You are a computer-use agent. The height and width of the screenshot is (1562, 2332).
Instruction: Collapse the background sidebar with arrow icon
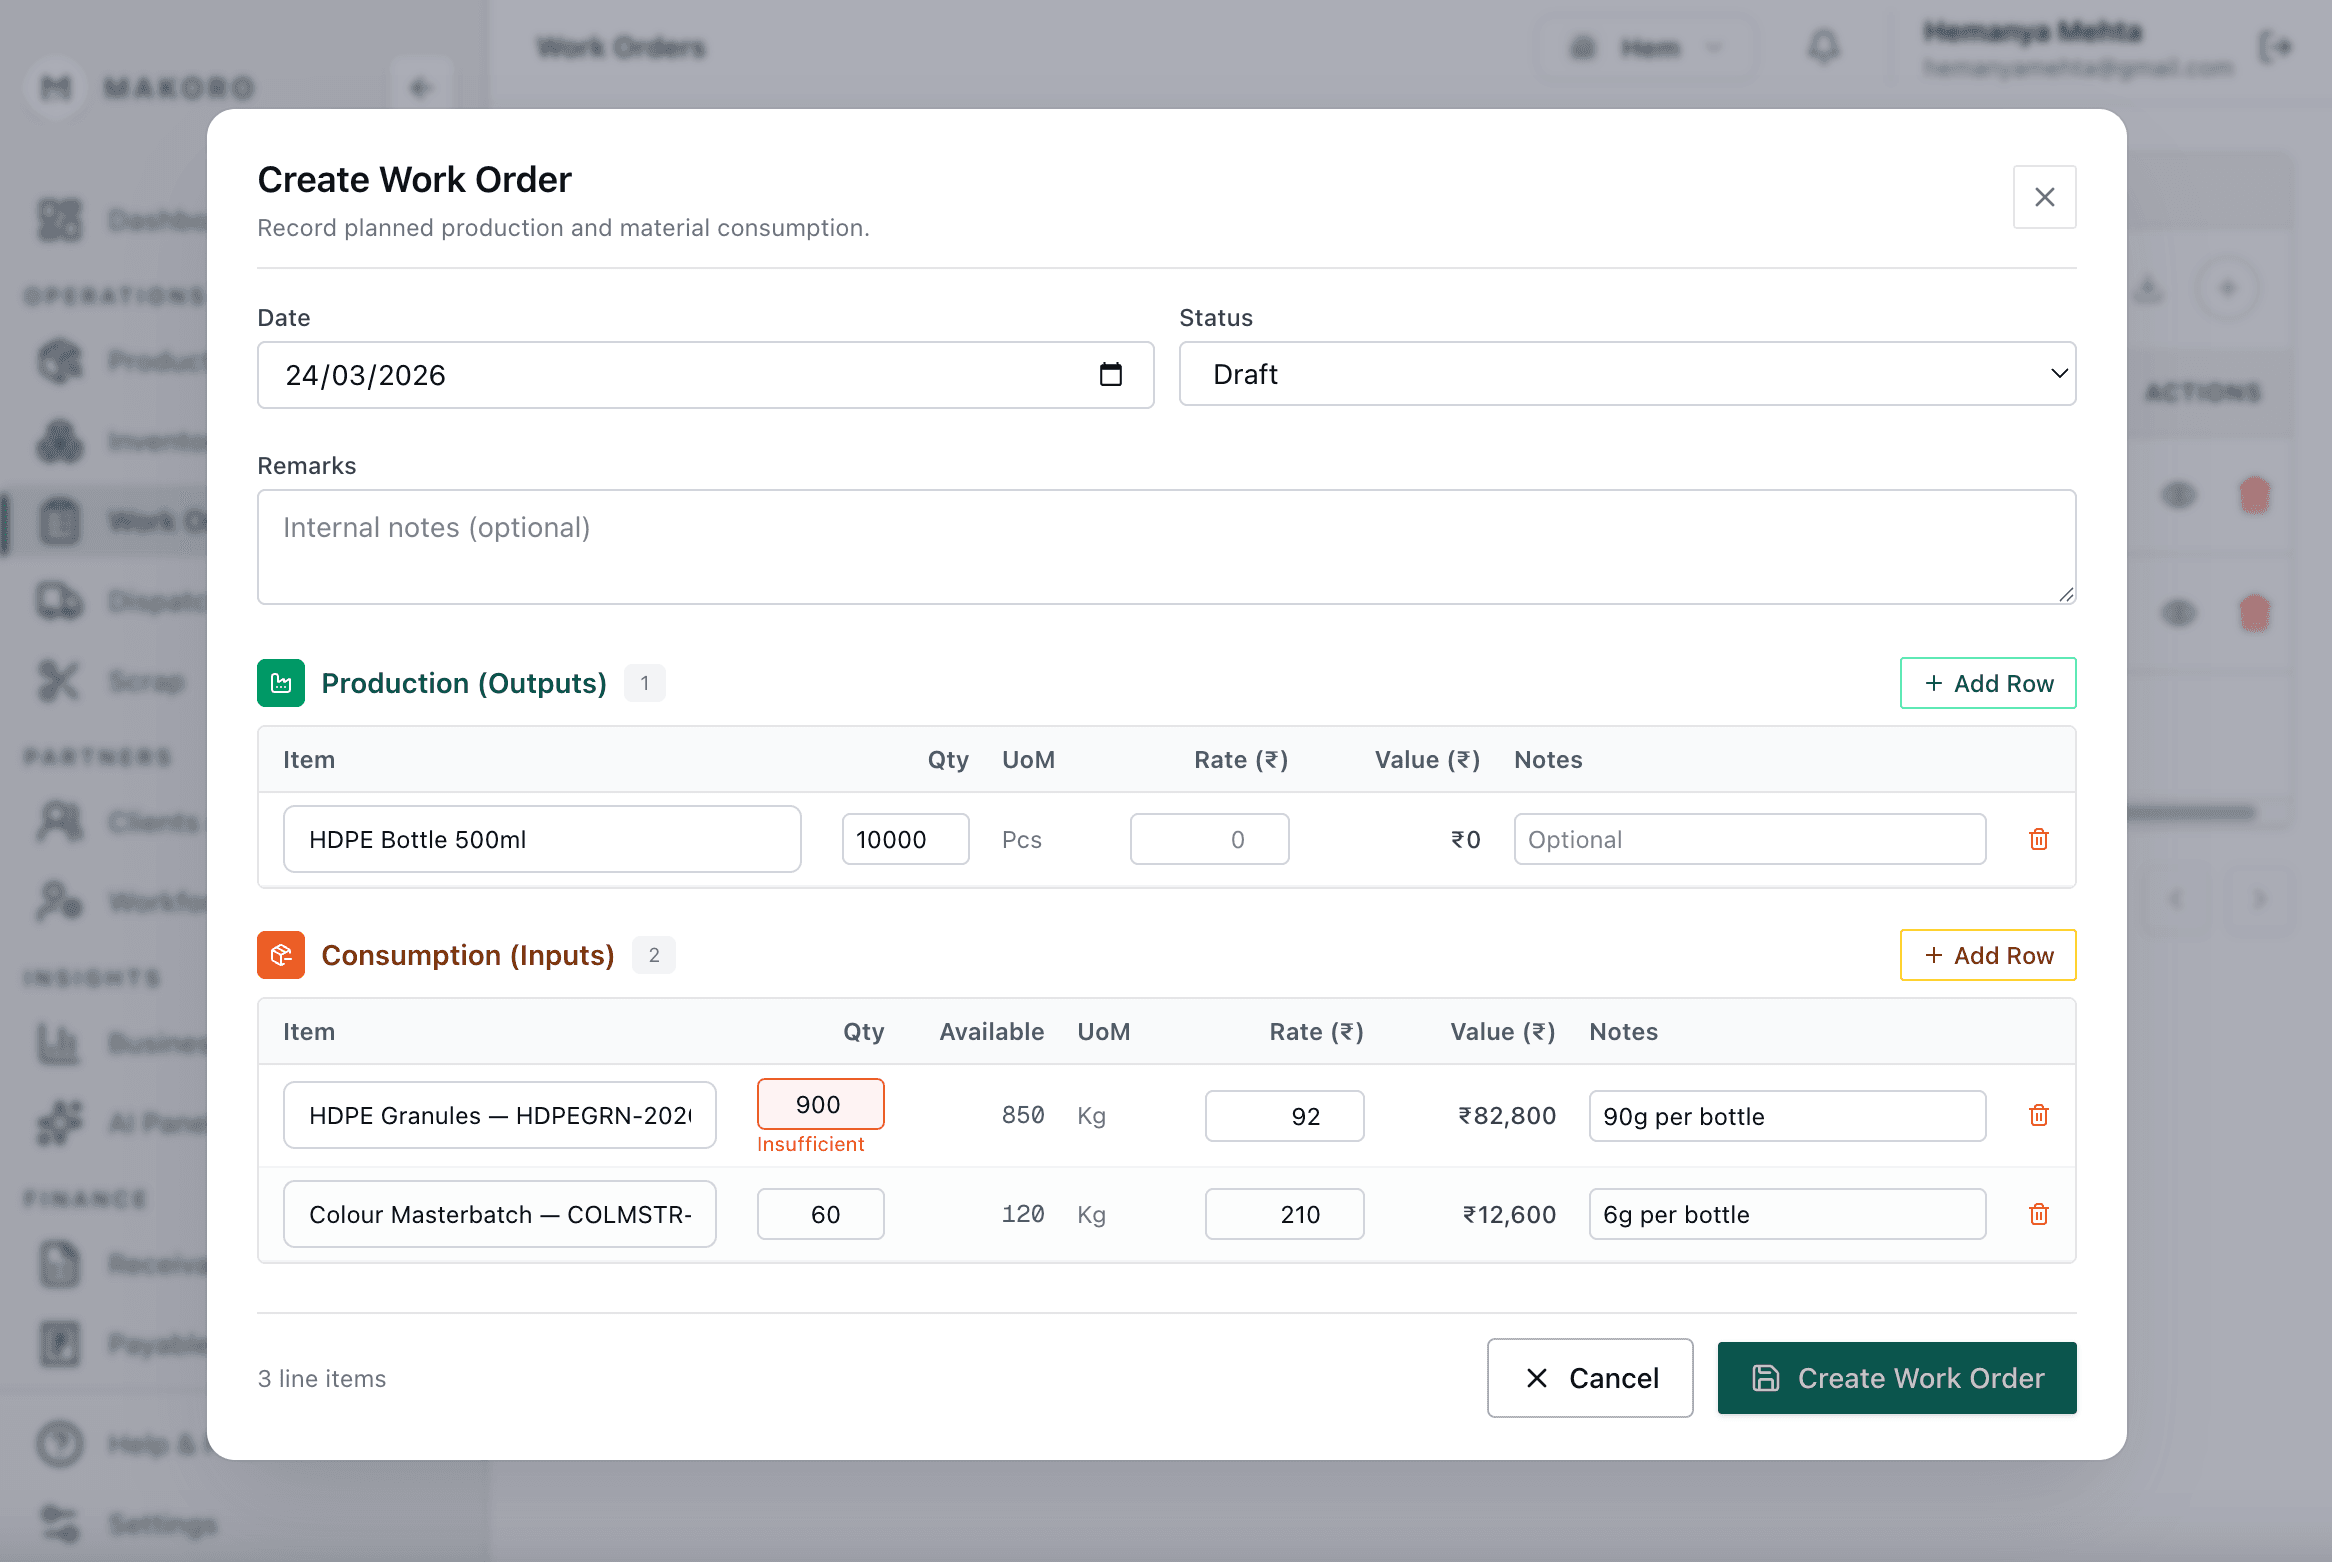(420, 88)
